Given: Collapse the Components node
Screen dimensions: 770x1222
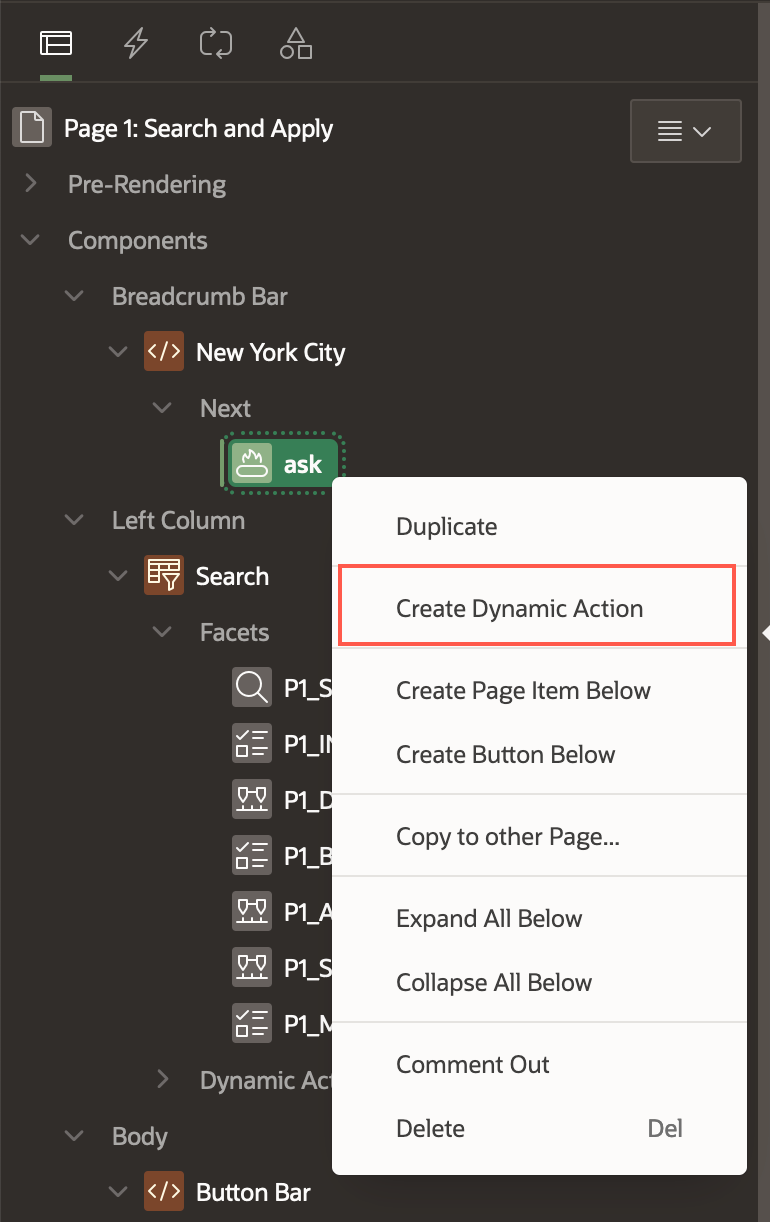Looking at the screenshot, I should pos(31,240).
